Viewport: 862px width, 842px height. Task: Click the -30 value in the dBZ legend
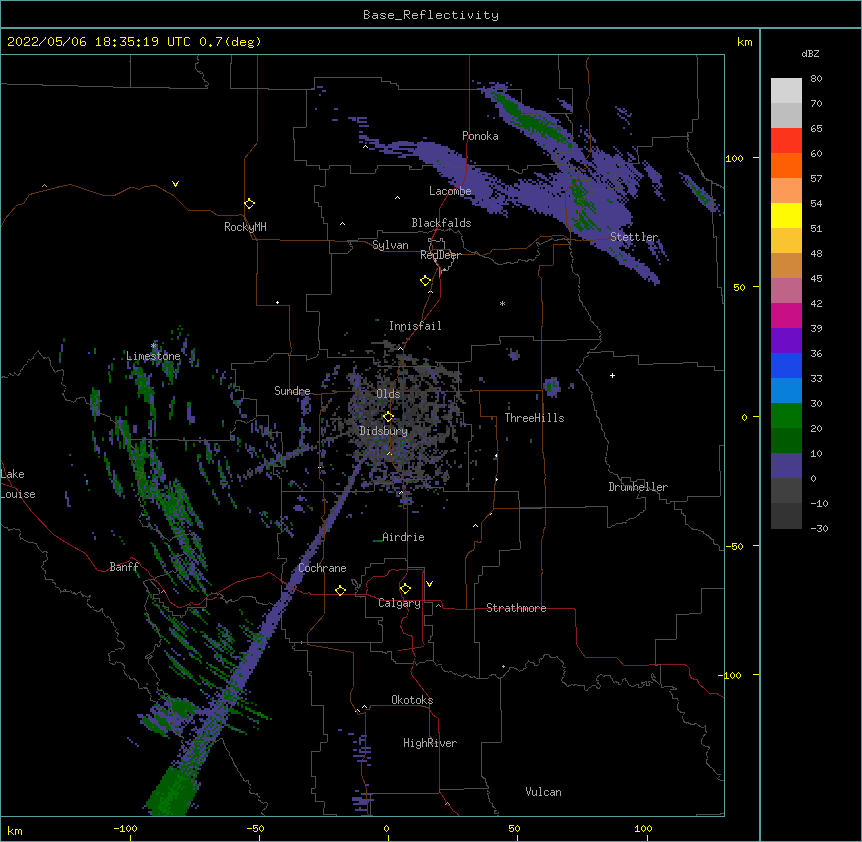819,528
